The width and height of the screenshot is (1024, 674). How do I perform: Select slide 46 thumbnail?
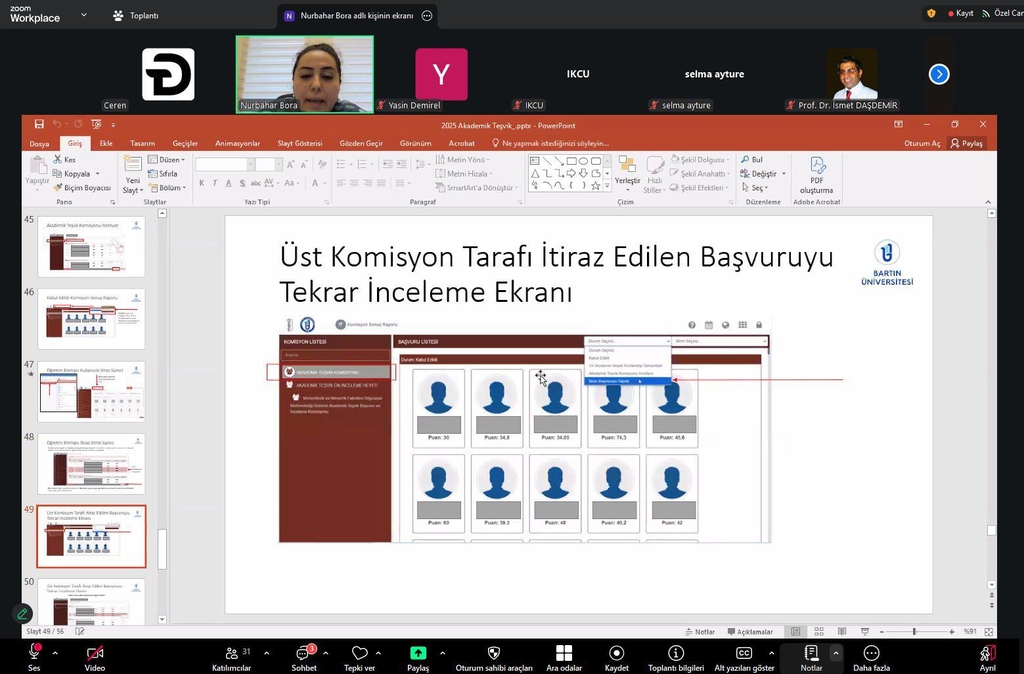91,319
